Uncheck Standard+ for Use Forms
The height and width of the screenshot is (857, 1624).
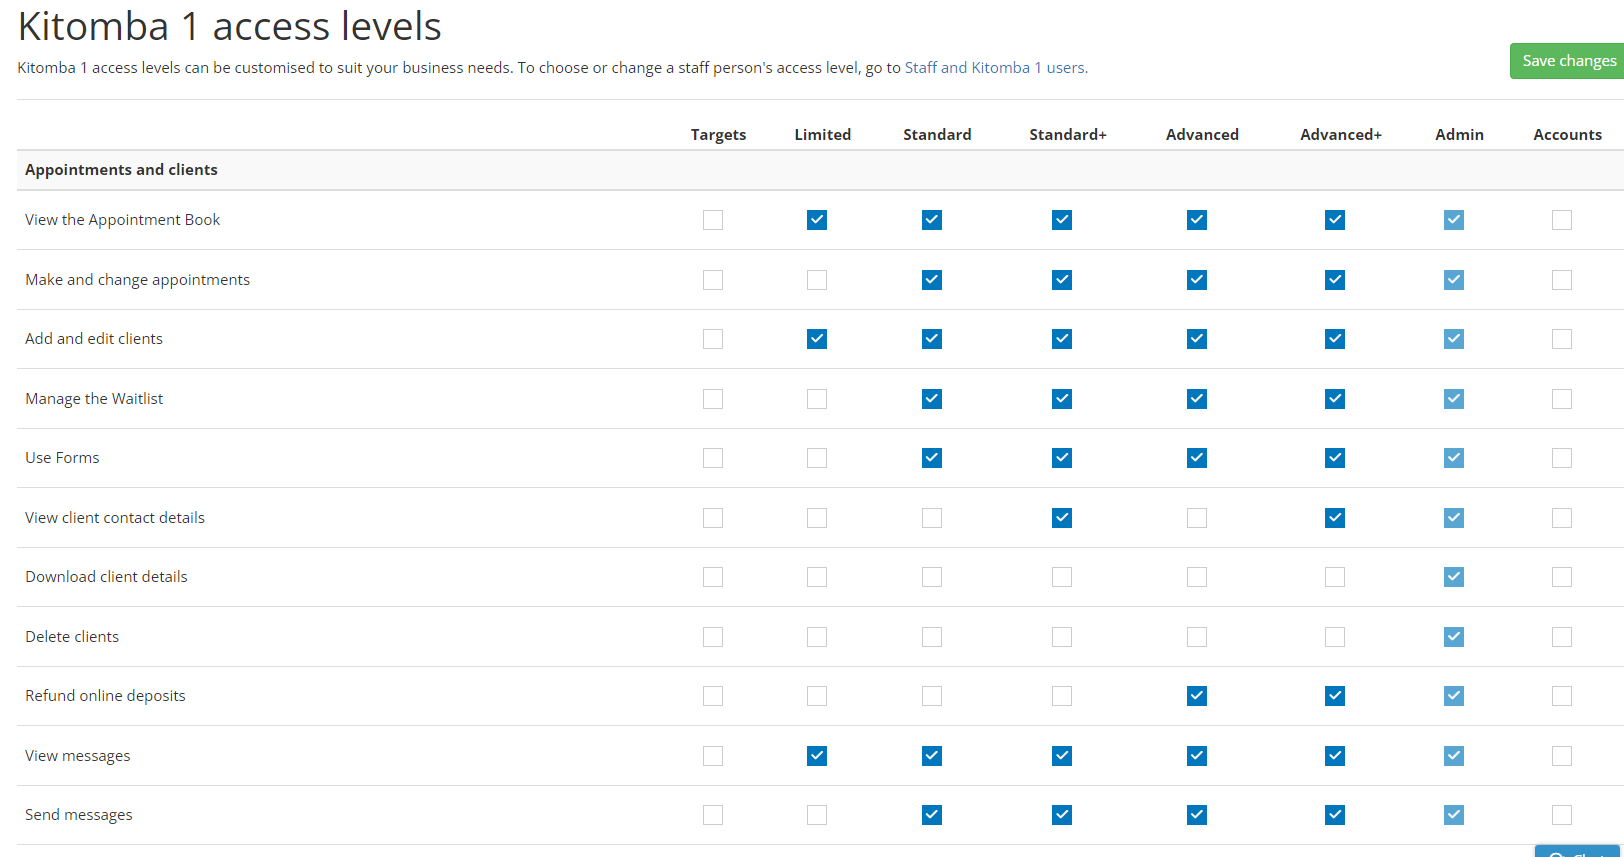click(x=1062, y=458)
